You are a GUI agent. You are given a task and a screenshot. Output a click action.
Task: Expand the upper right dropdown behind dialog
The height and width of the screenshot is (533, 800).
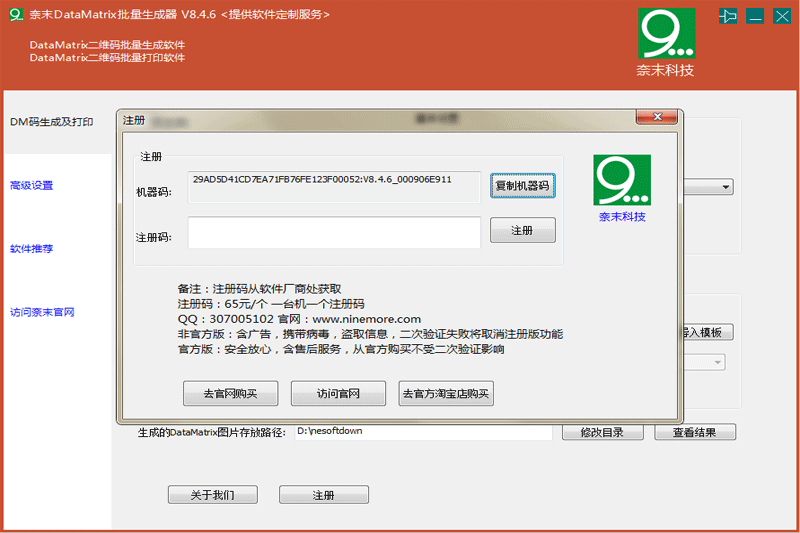[x=725, y=187]
